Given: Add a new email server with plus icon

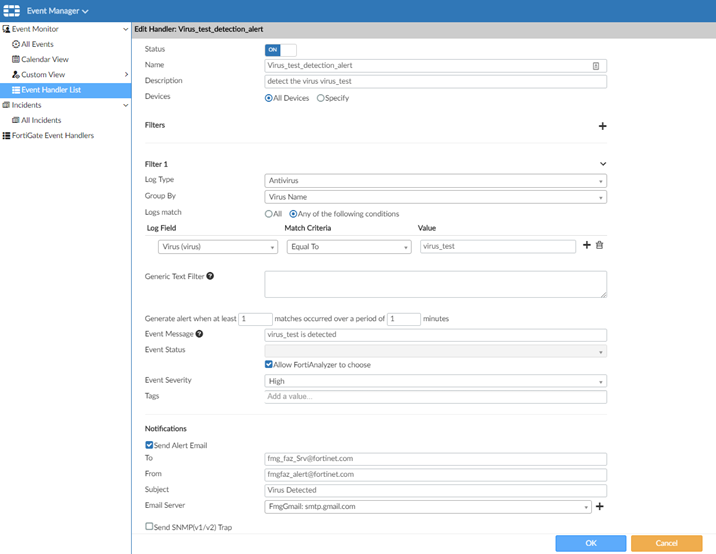Looking at the screenshot, I should (x=600, y=507).
